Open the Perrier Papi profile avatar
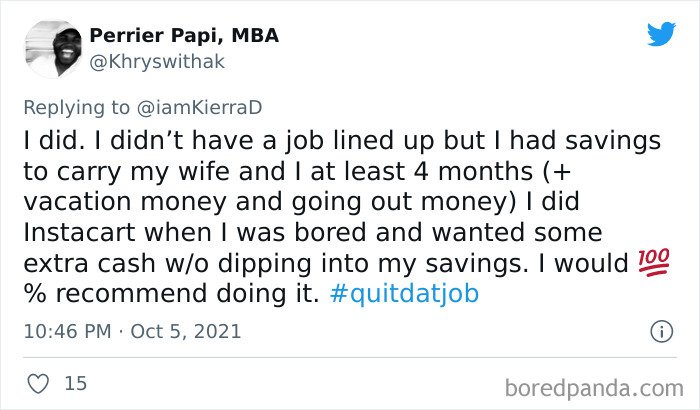The image size is (700, 410). (x=53, y=49)
